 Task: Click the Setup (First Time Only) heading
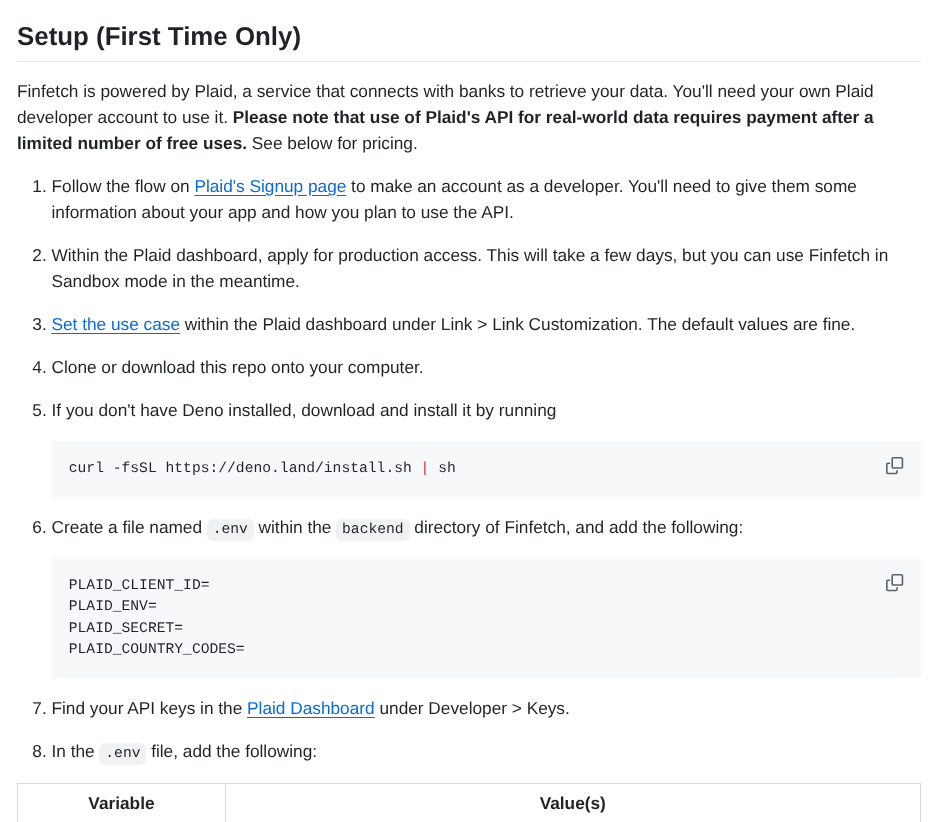159,36
